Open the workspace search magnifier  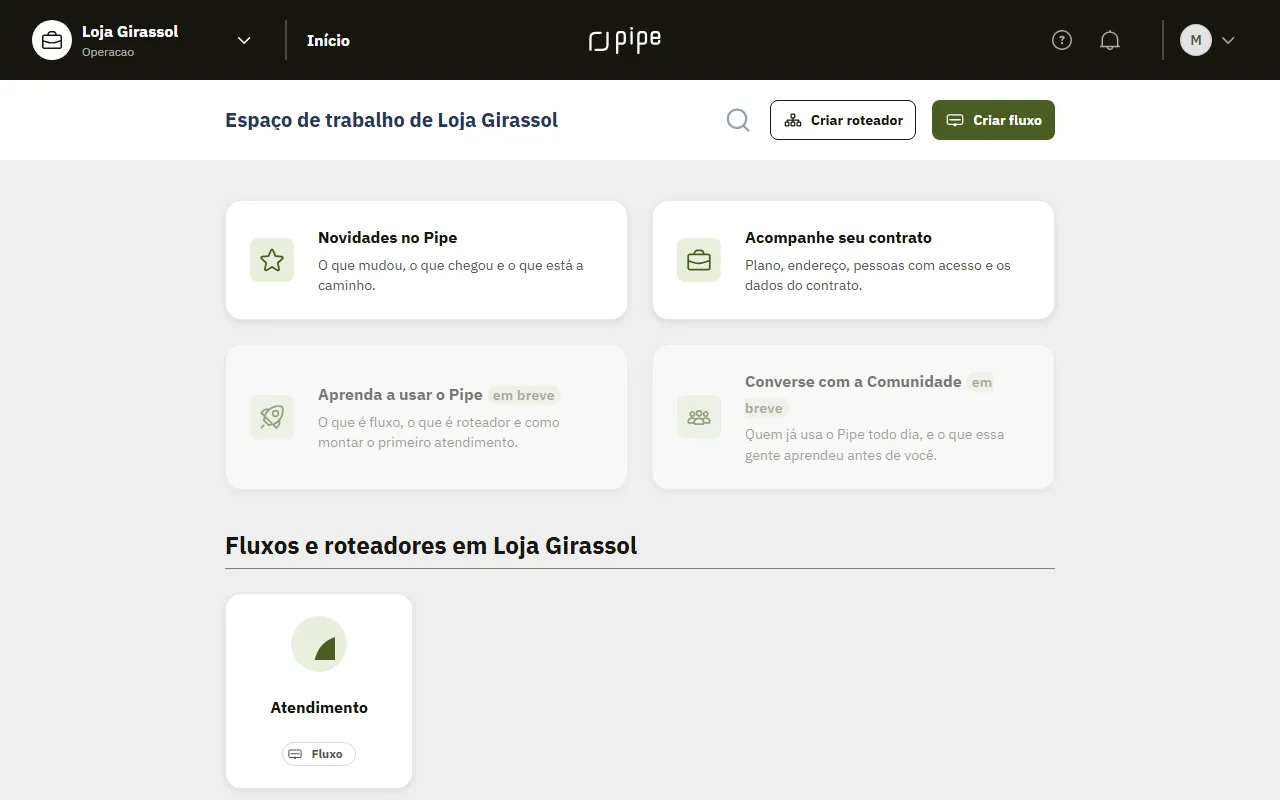click(x=738, y=120)
